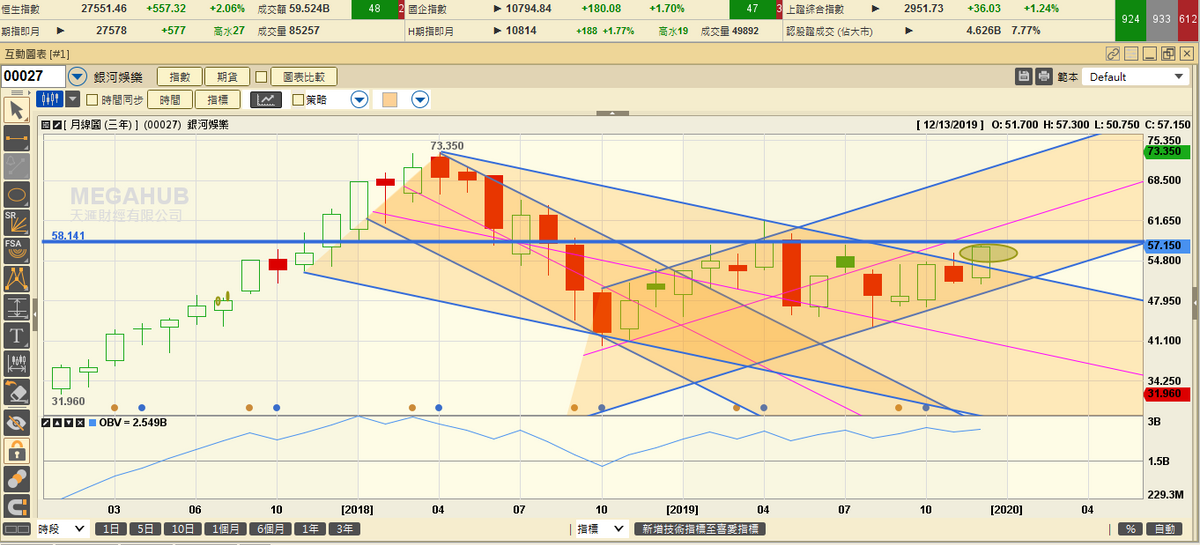The width and height of the screenshot is (1200, 545).
Task: Open the stock code dropdown arrow
Action: click(x=77, y=76)
